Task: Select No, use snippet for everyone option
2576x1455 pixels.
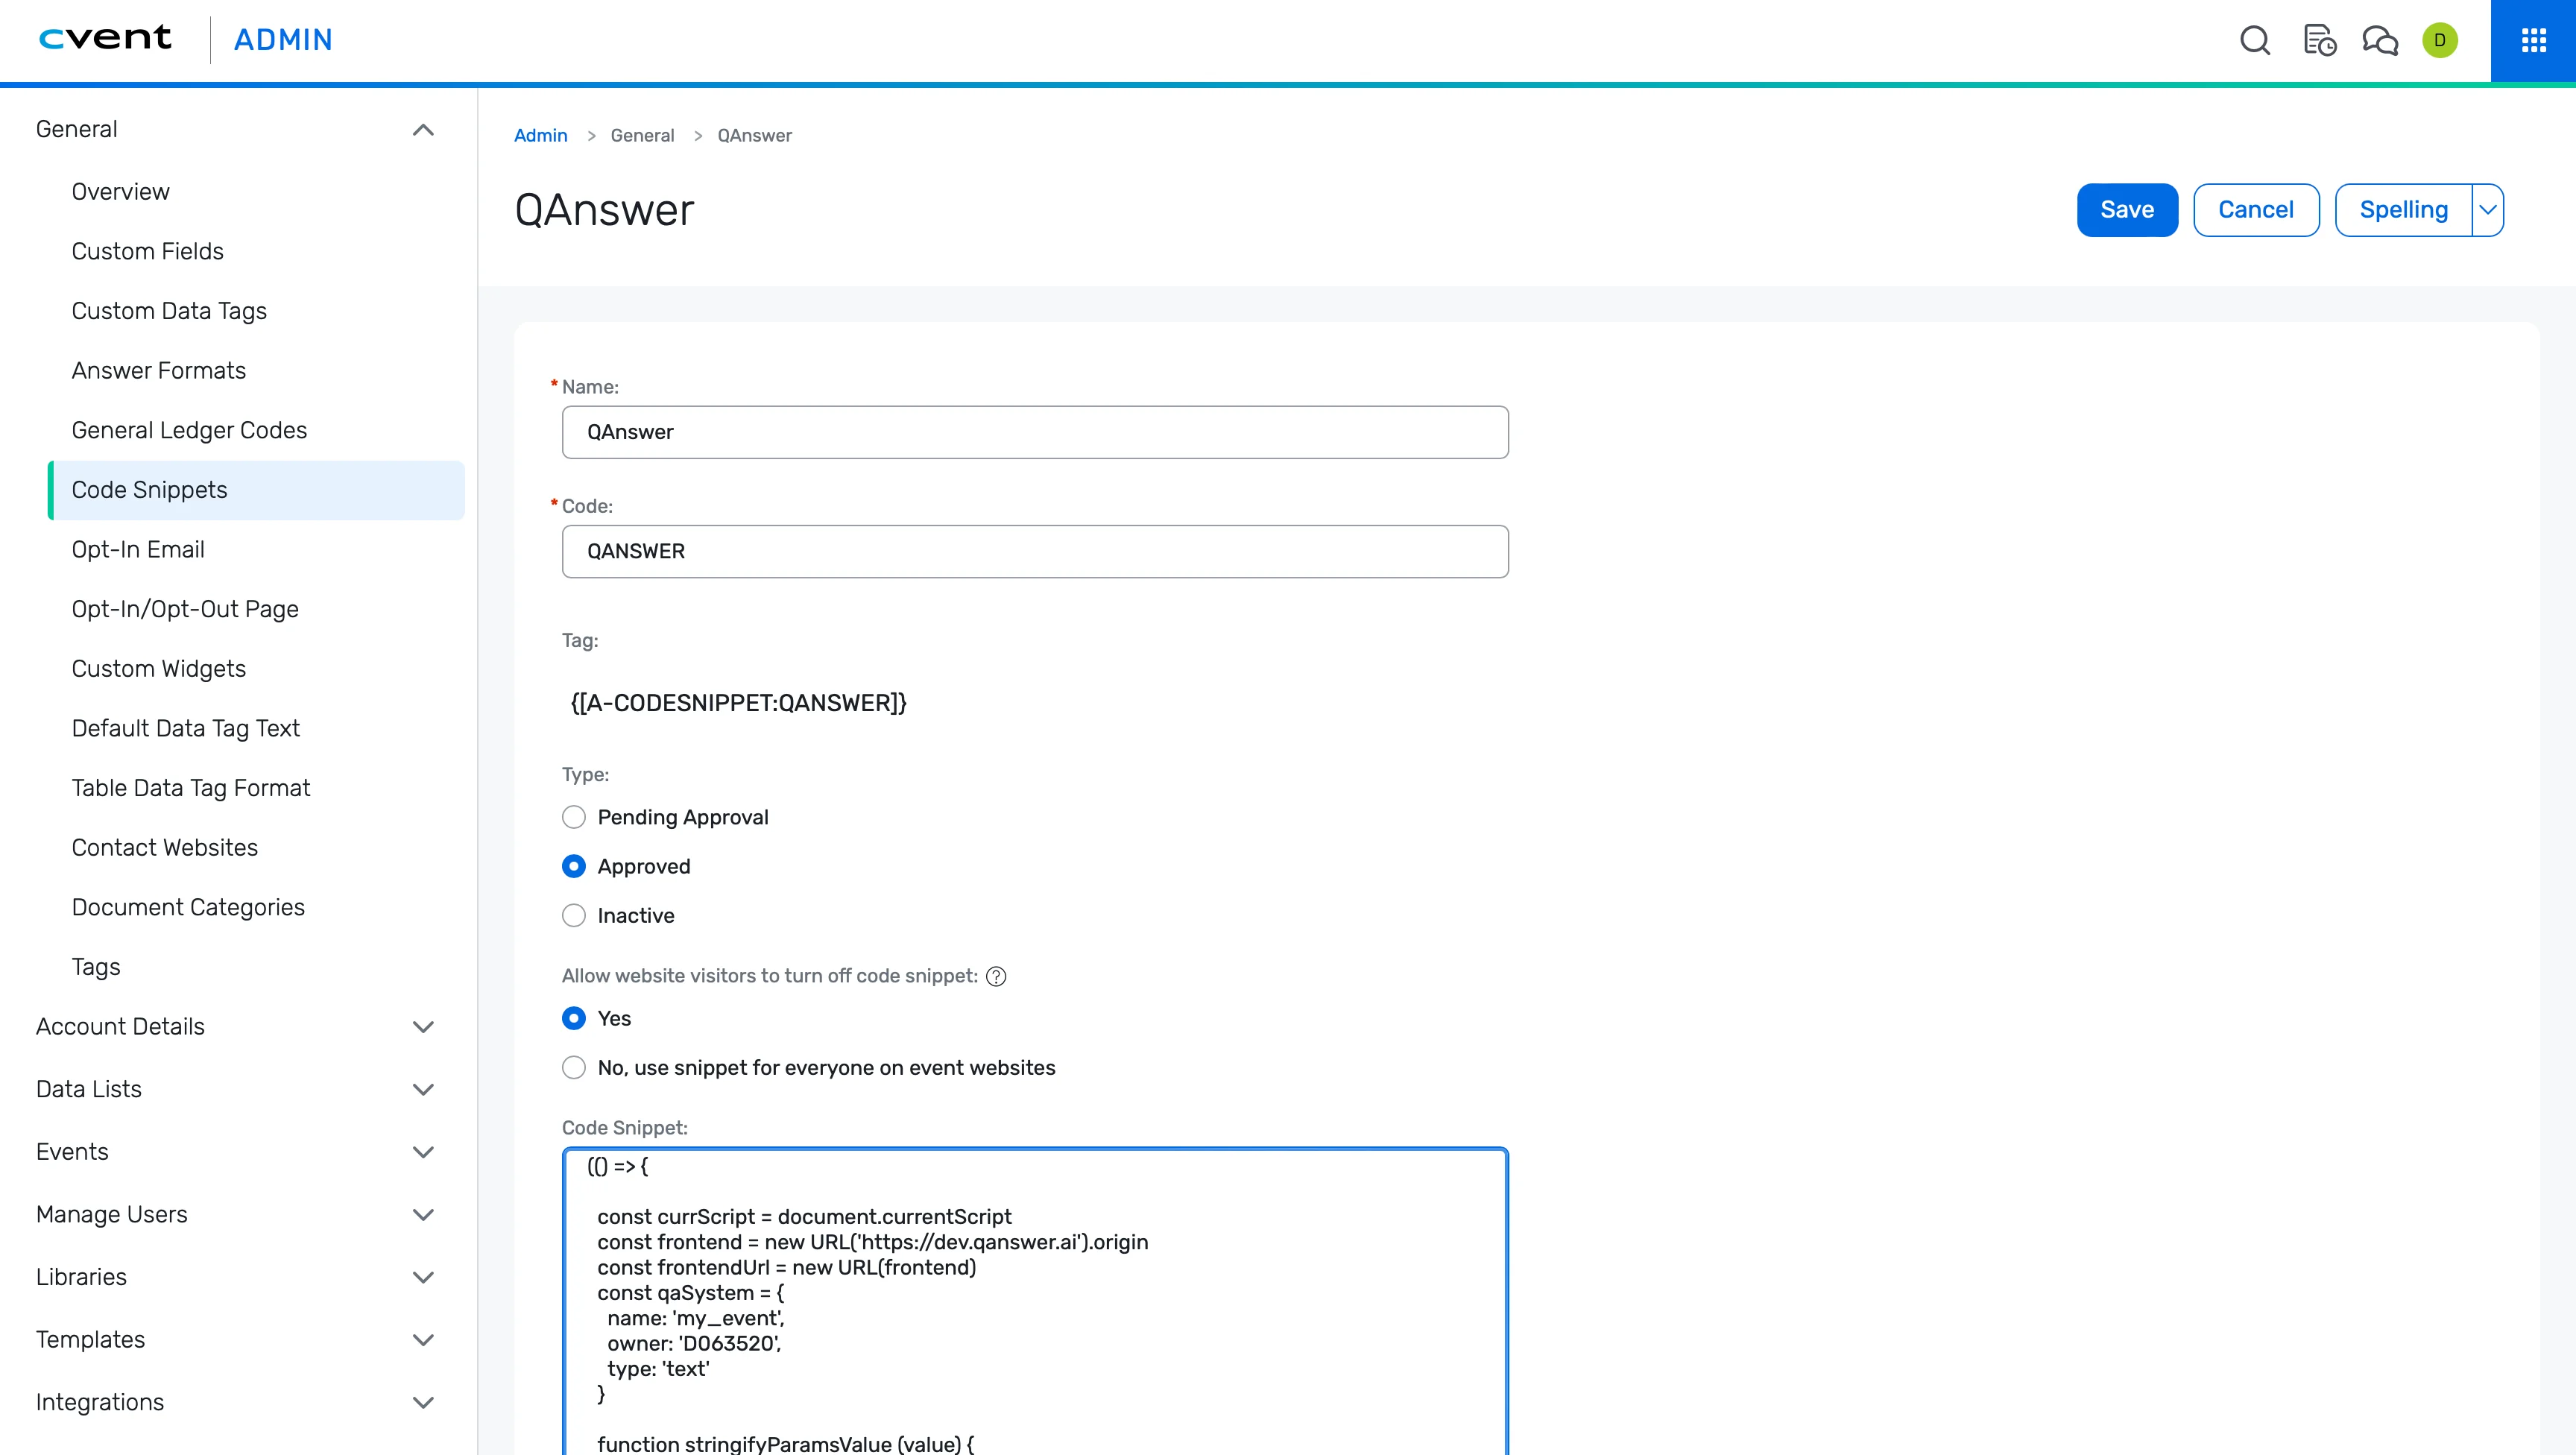Action: (574, 1067)
